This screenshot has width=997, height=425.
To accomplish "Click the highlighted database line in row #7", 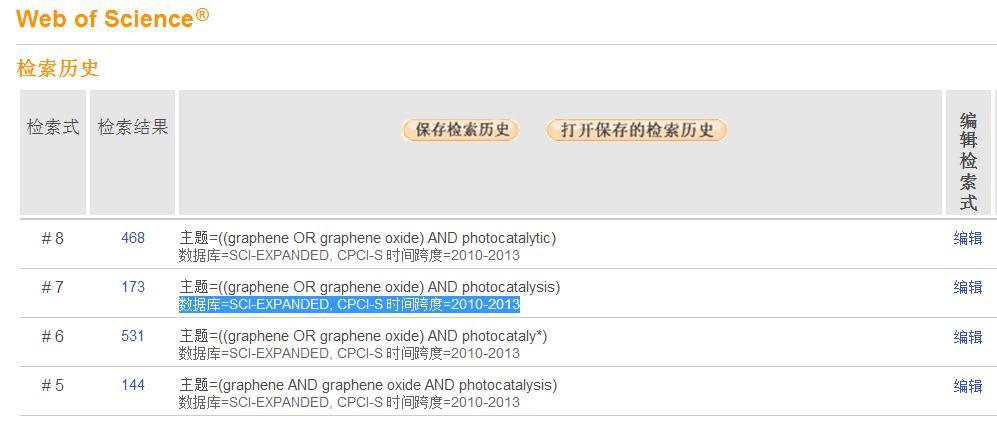I will [349, 304].
